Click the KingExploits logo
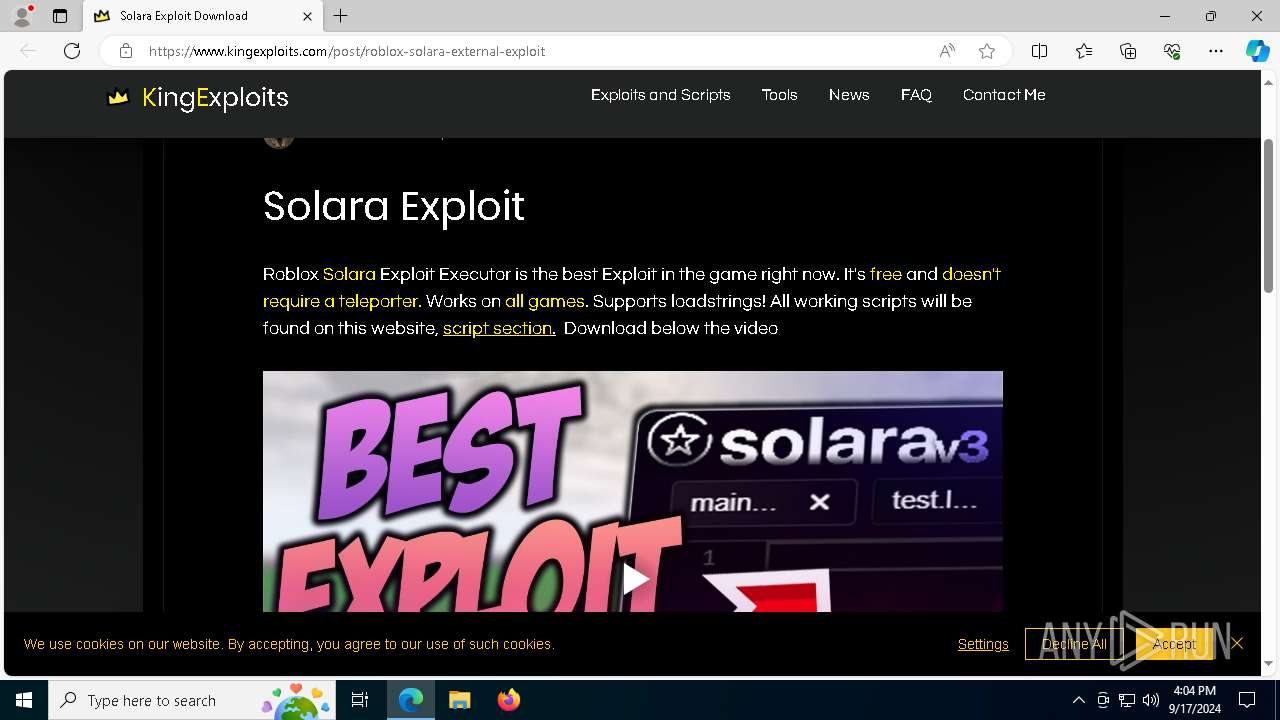 coord(198,97)
